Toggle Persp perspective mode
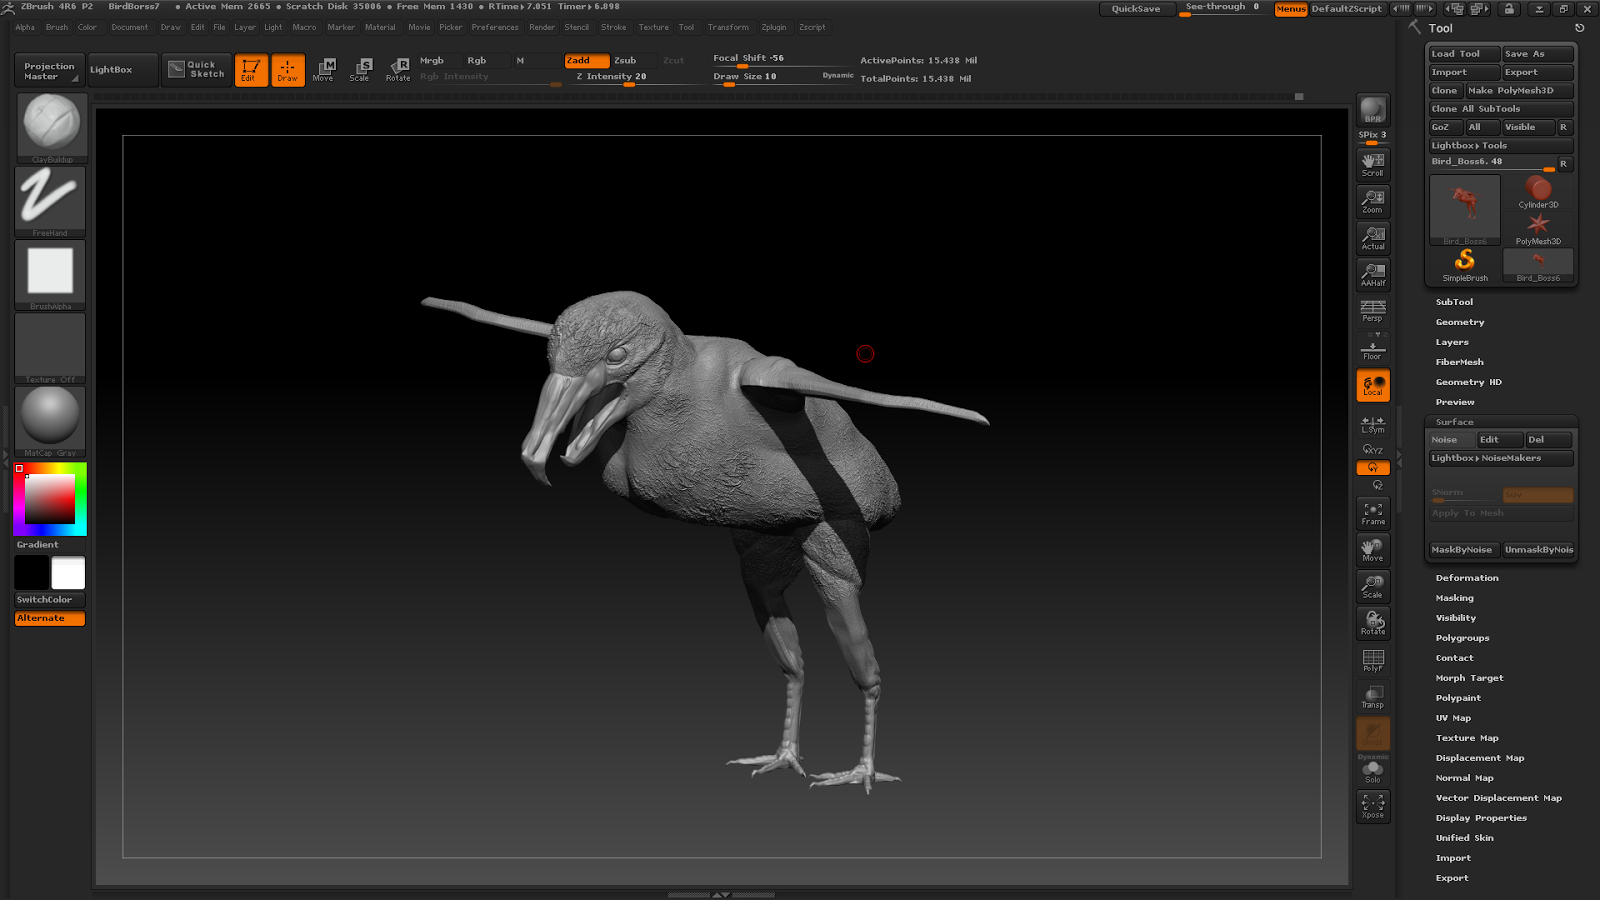This screenshot has height=900, width=1600. 1373,311
